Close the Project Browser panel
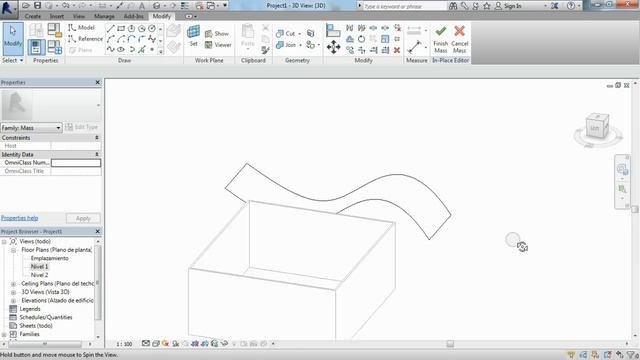This screenshot has height=360, width=640. click(98, 231)
